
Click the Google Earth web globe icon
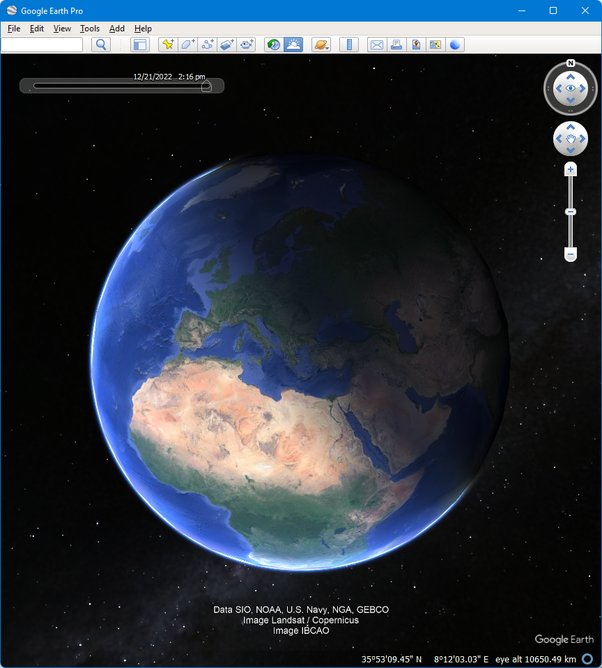[455, 44]
